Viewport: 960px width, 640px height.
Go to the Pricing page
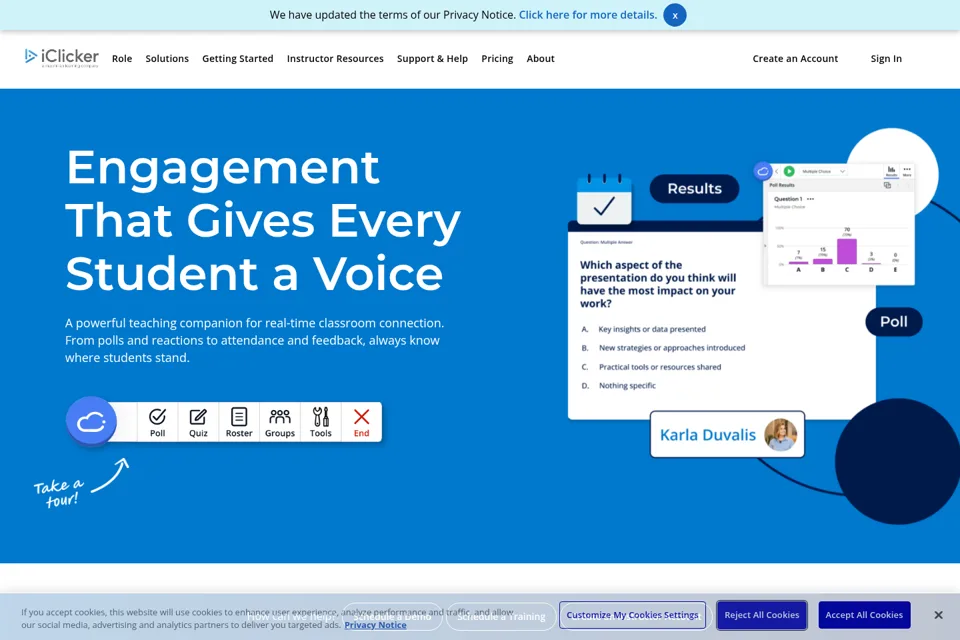point(497,59)
